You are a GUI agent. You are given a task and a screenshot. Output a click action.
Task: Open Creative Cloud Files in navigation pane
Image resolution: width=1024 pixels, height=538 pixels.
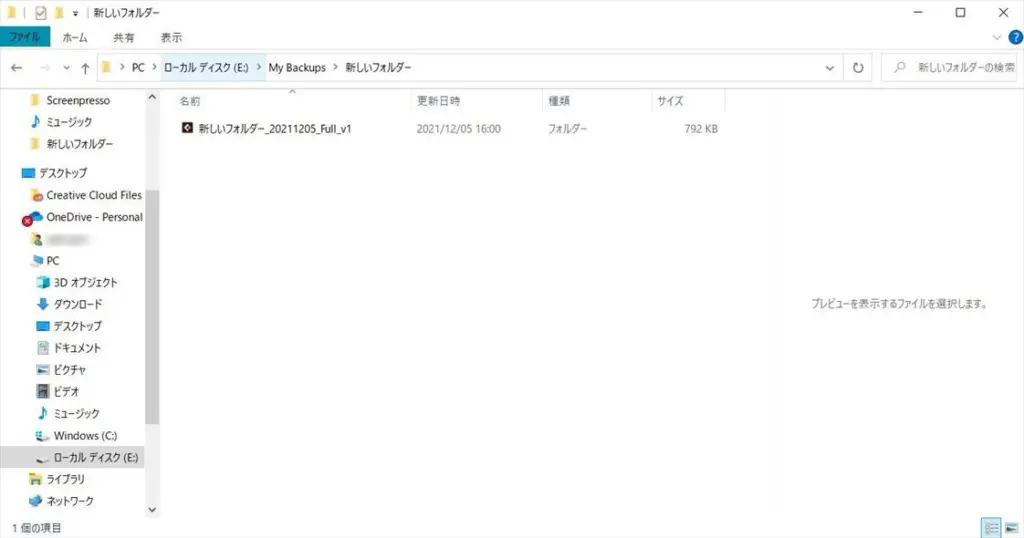94,195
